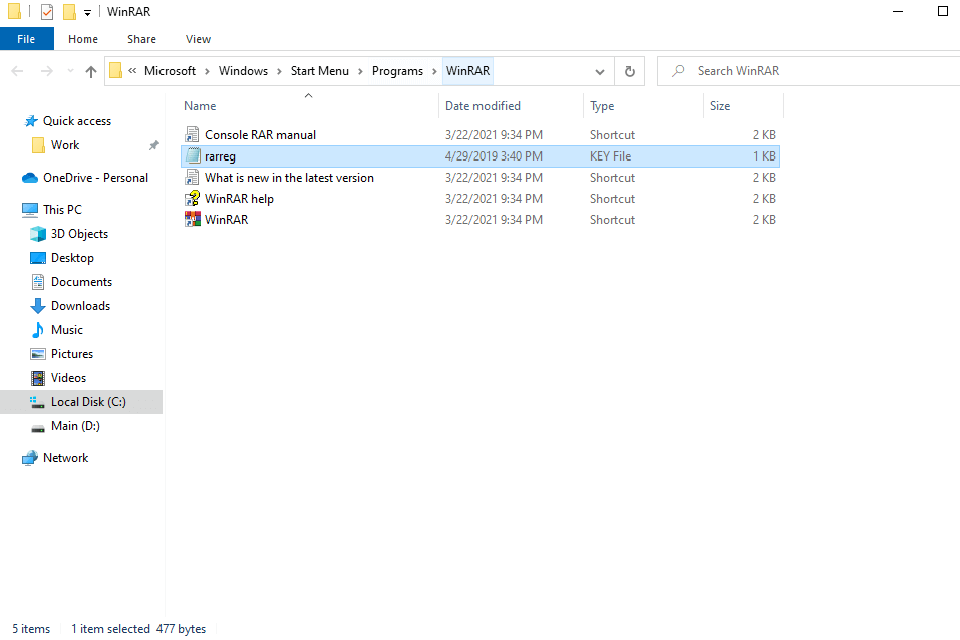Click the WinRAR help file icon
Screen dimensions: 960x640
[193, 199]
